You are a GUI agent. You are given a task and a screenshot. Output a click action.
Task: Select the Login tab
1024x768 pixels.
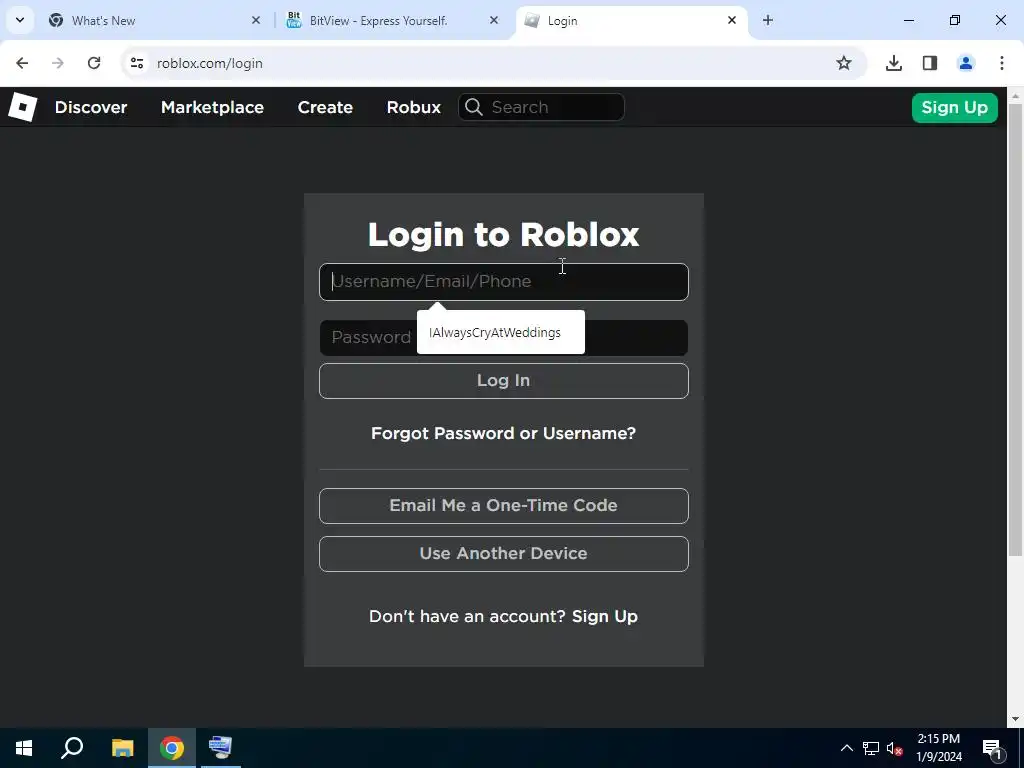(632, 20)
